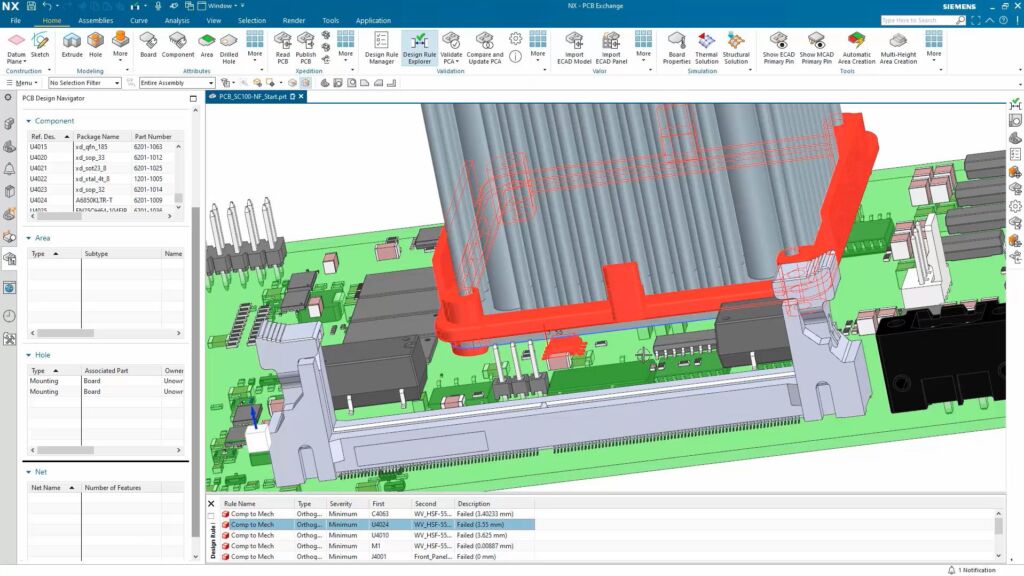Open the Render menu

point(294,20)
